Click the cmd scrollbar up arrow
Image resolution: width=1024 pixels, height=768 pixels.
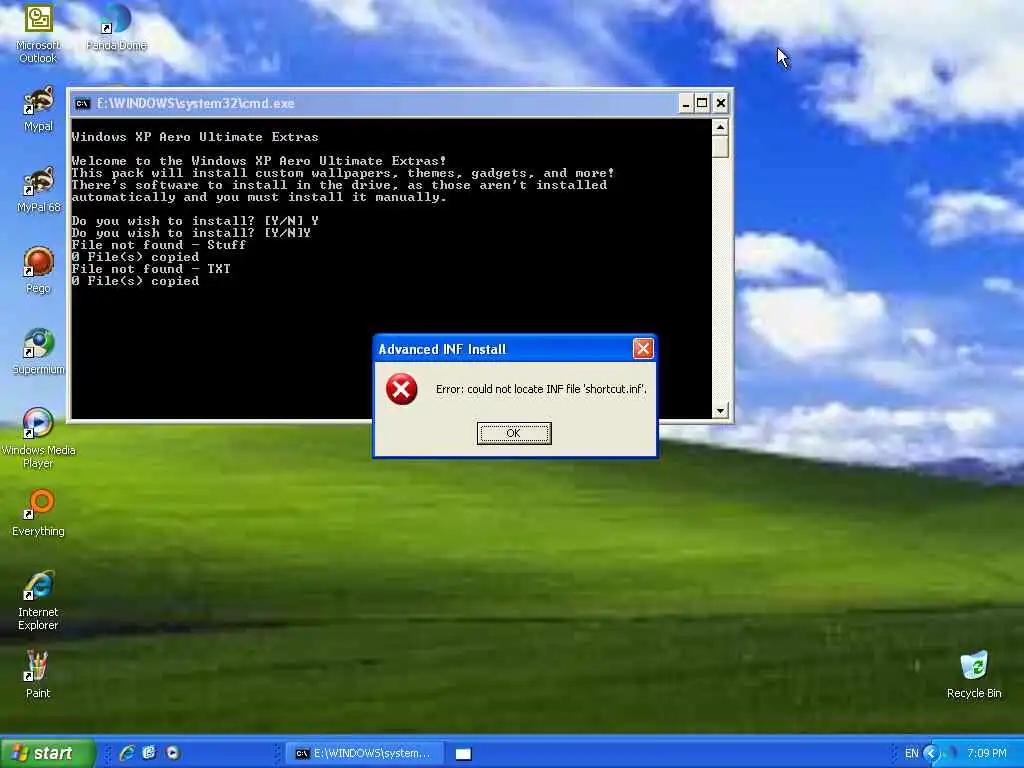(720, 127)
